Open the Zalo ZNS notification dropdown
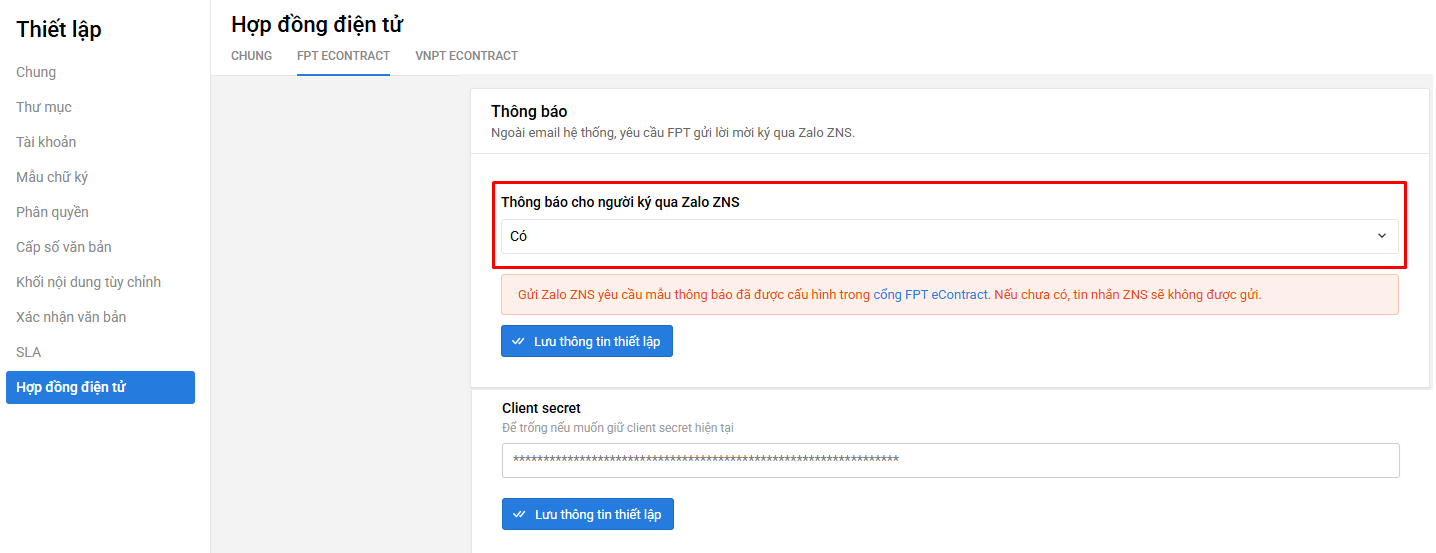Screen dimensions: 1436x553 pyautogui.click(x=949, y=236)
